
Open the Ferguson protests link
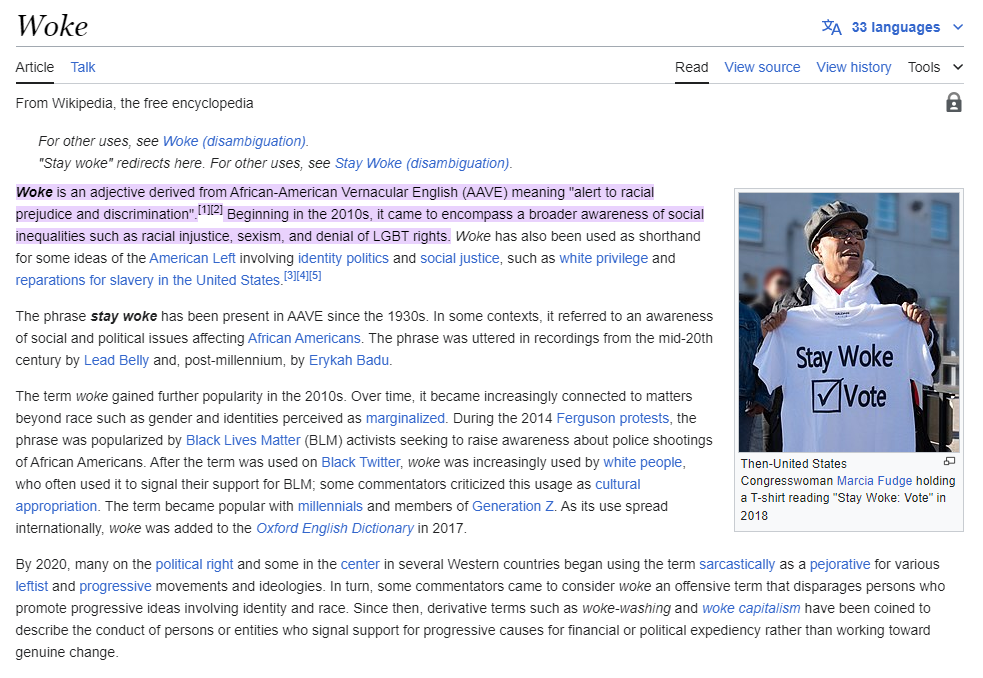pos(612,418)
